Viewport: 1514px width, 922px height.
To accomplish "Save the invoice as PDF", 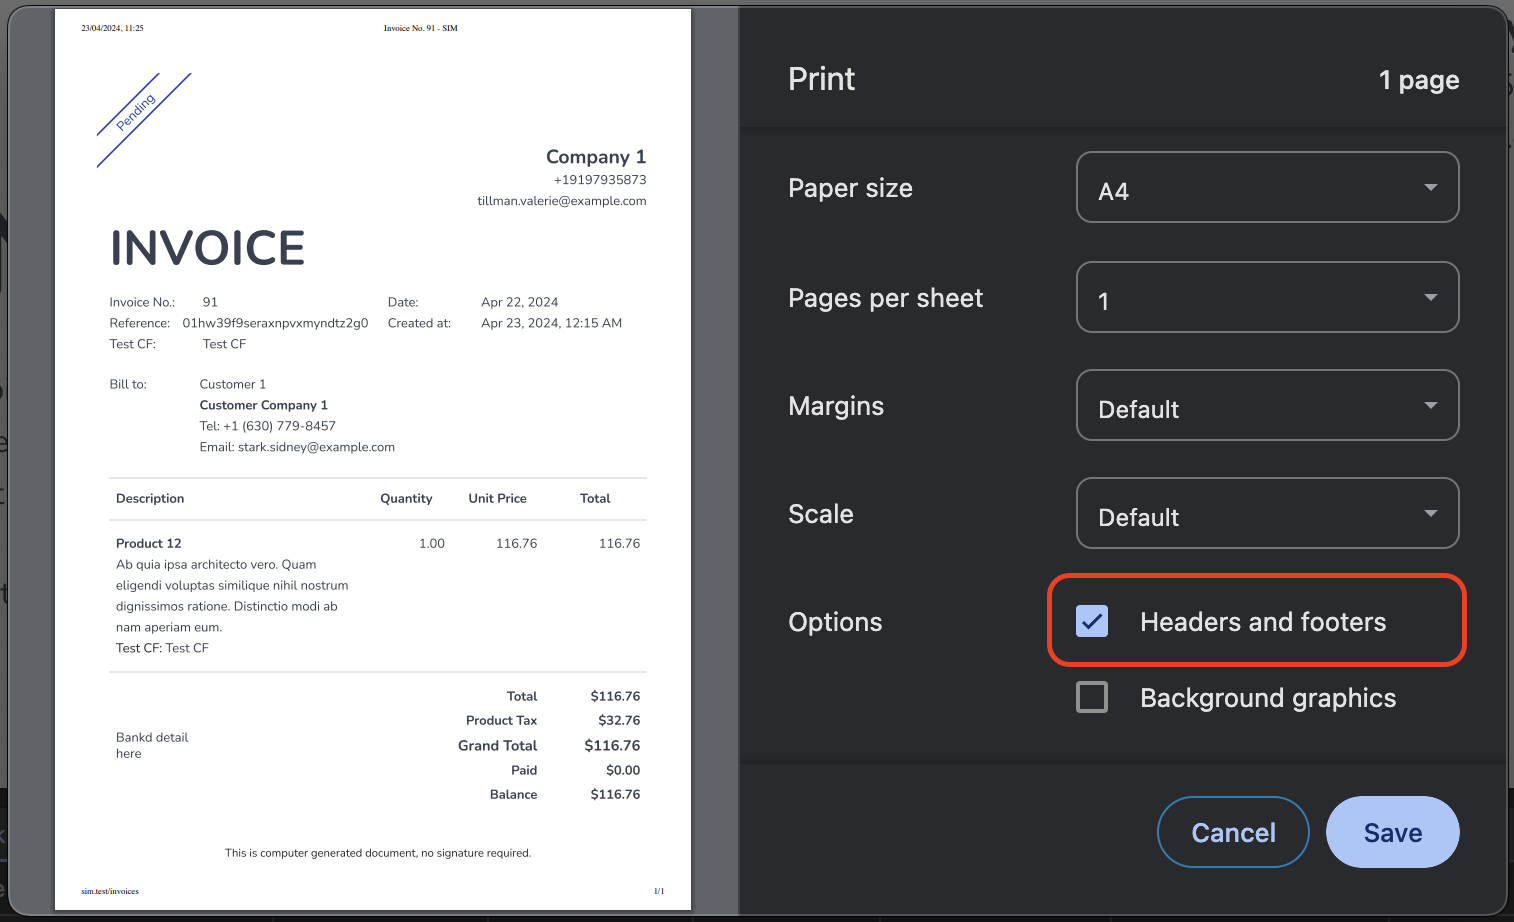I will coord(1392,832).
